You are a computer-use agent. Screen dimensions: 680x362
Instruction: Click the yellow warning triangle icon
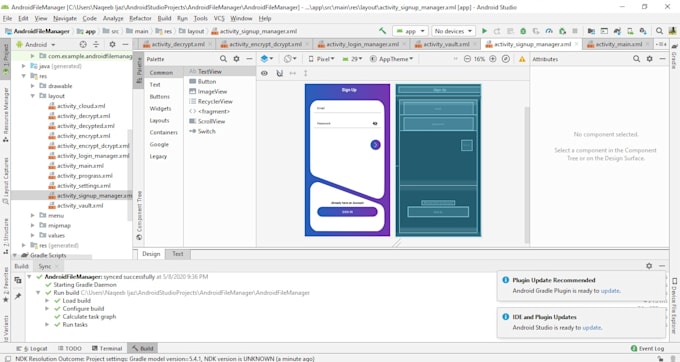pyautogui.click(x=522, y=59)
